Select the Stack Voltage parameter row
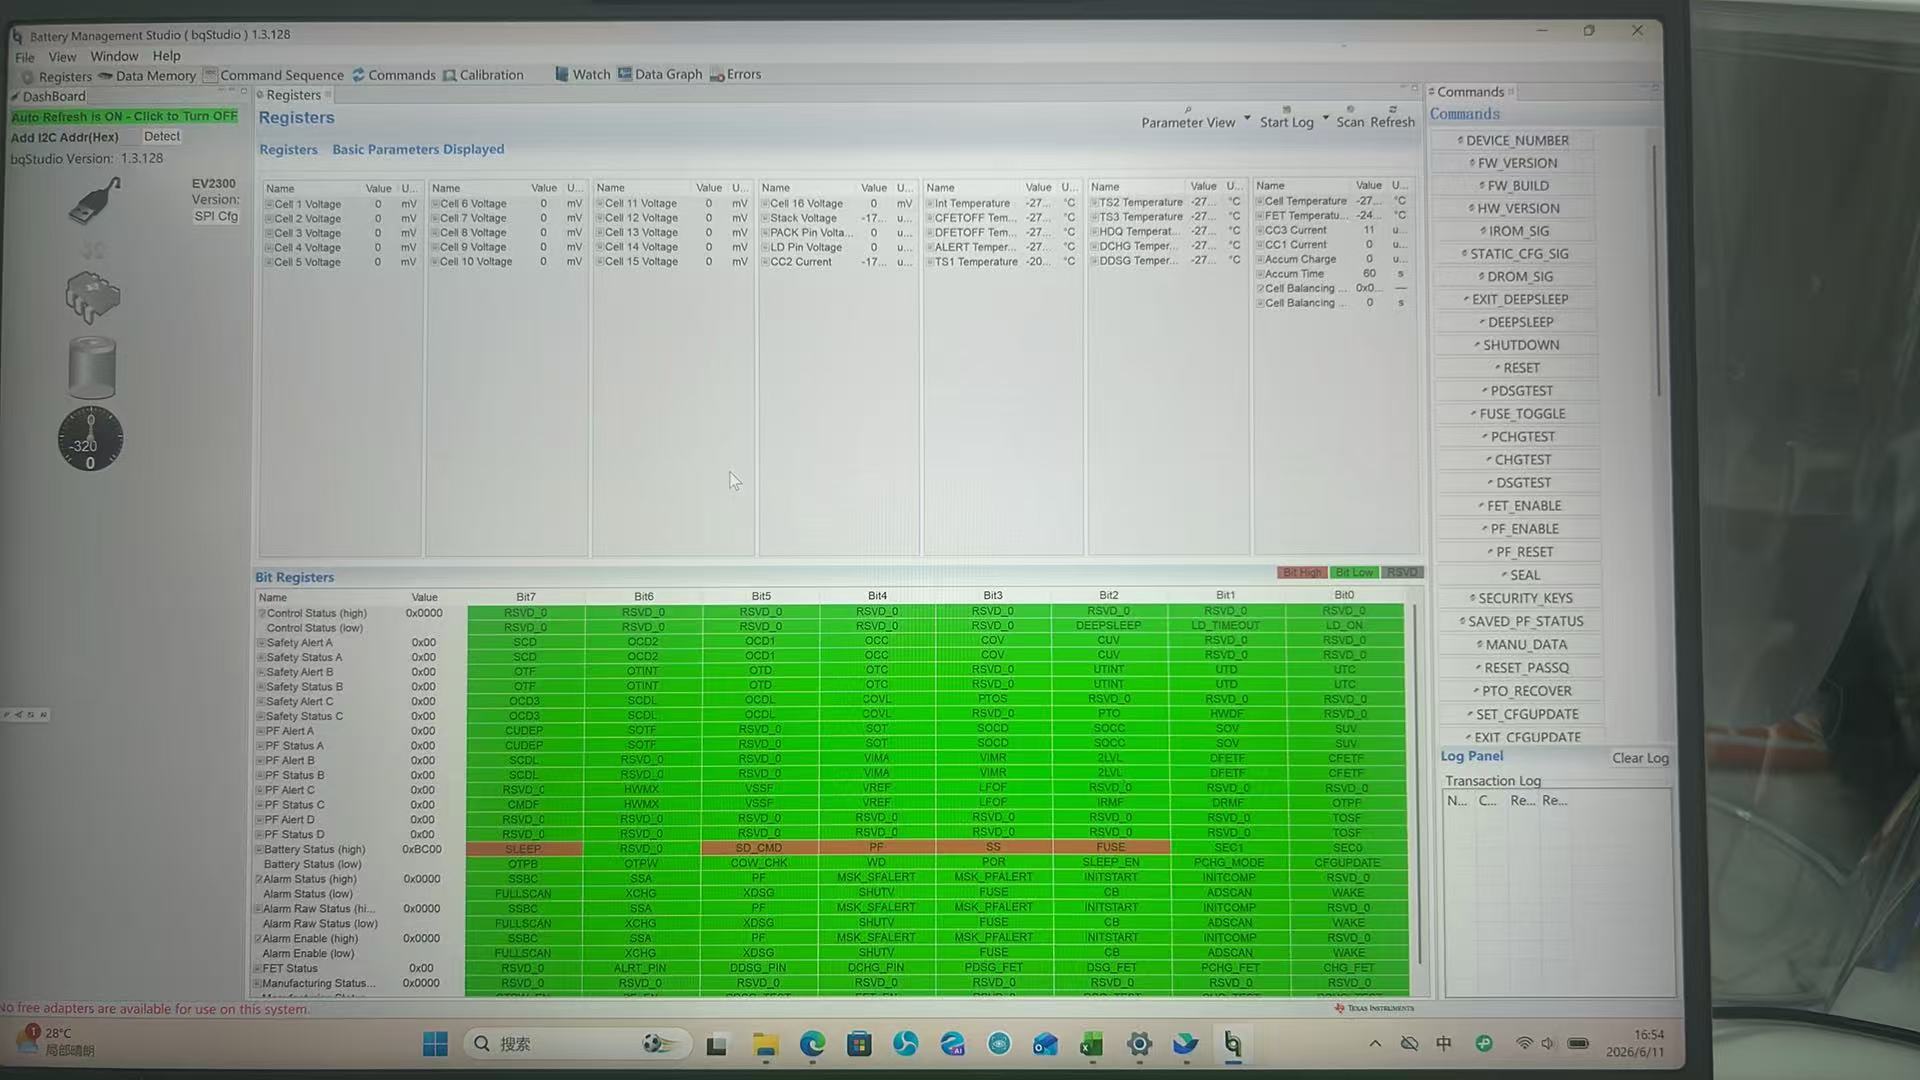The height and width of the screenshot is (1080, 1920). 838,218
